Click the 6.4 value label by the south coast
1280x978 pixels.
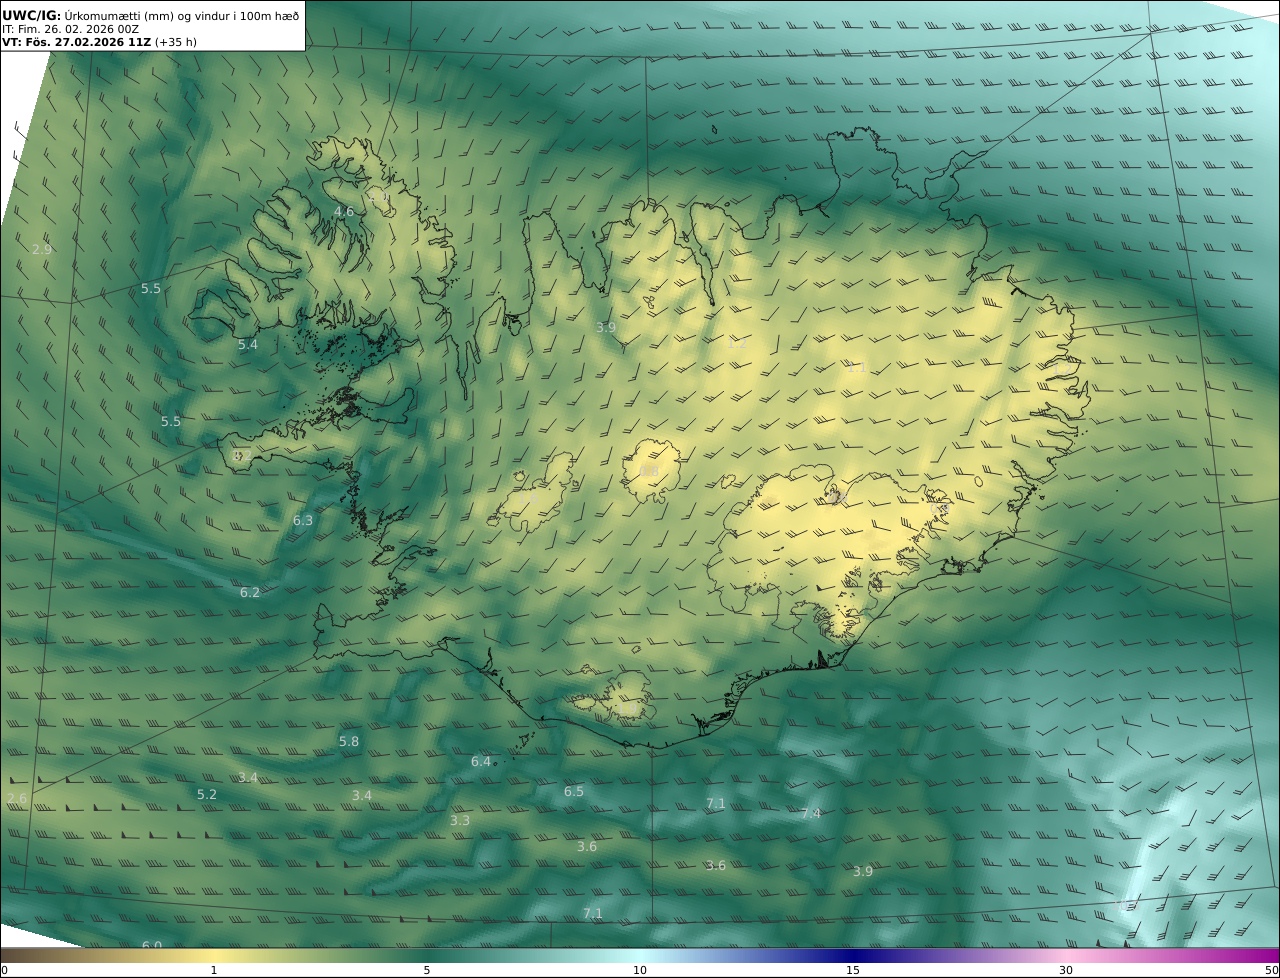pyautogui.click(x=481, y=762)
